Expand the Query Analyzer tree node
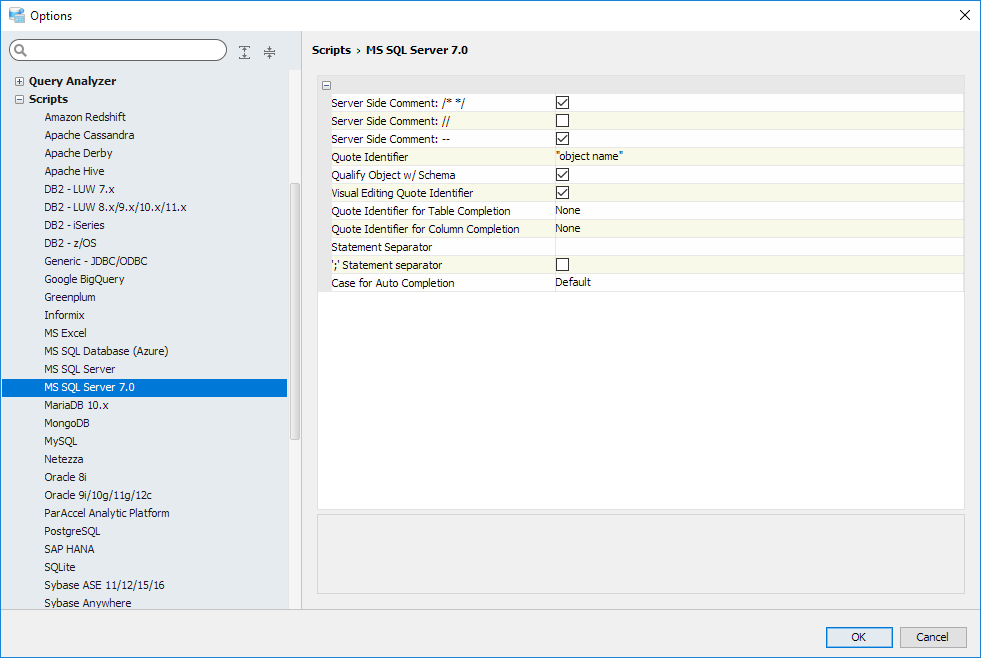Viewport: 981px width, 658px height. click(x=19, y=81)
